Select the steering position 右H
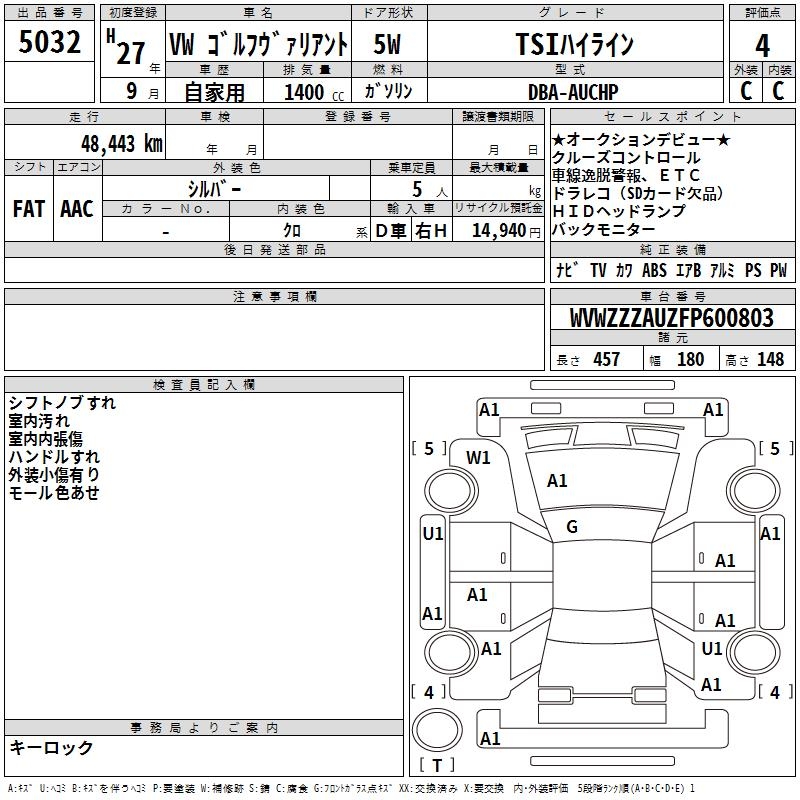 pyautogui.click(x=431, y=231)
